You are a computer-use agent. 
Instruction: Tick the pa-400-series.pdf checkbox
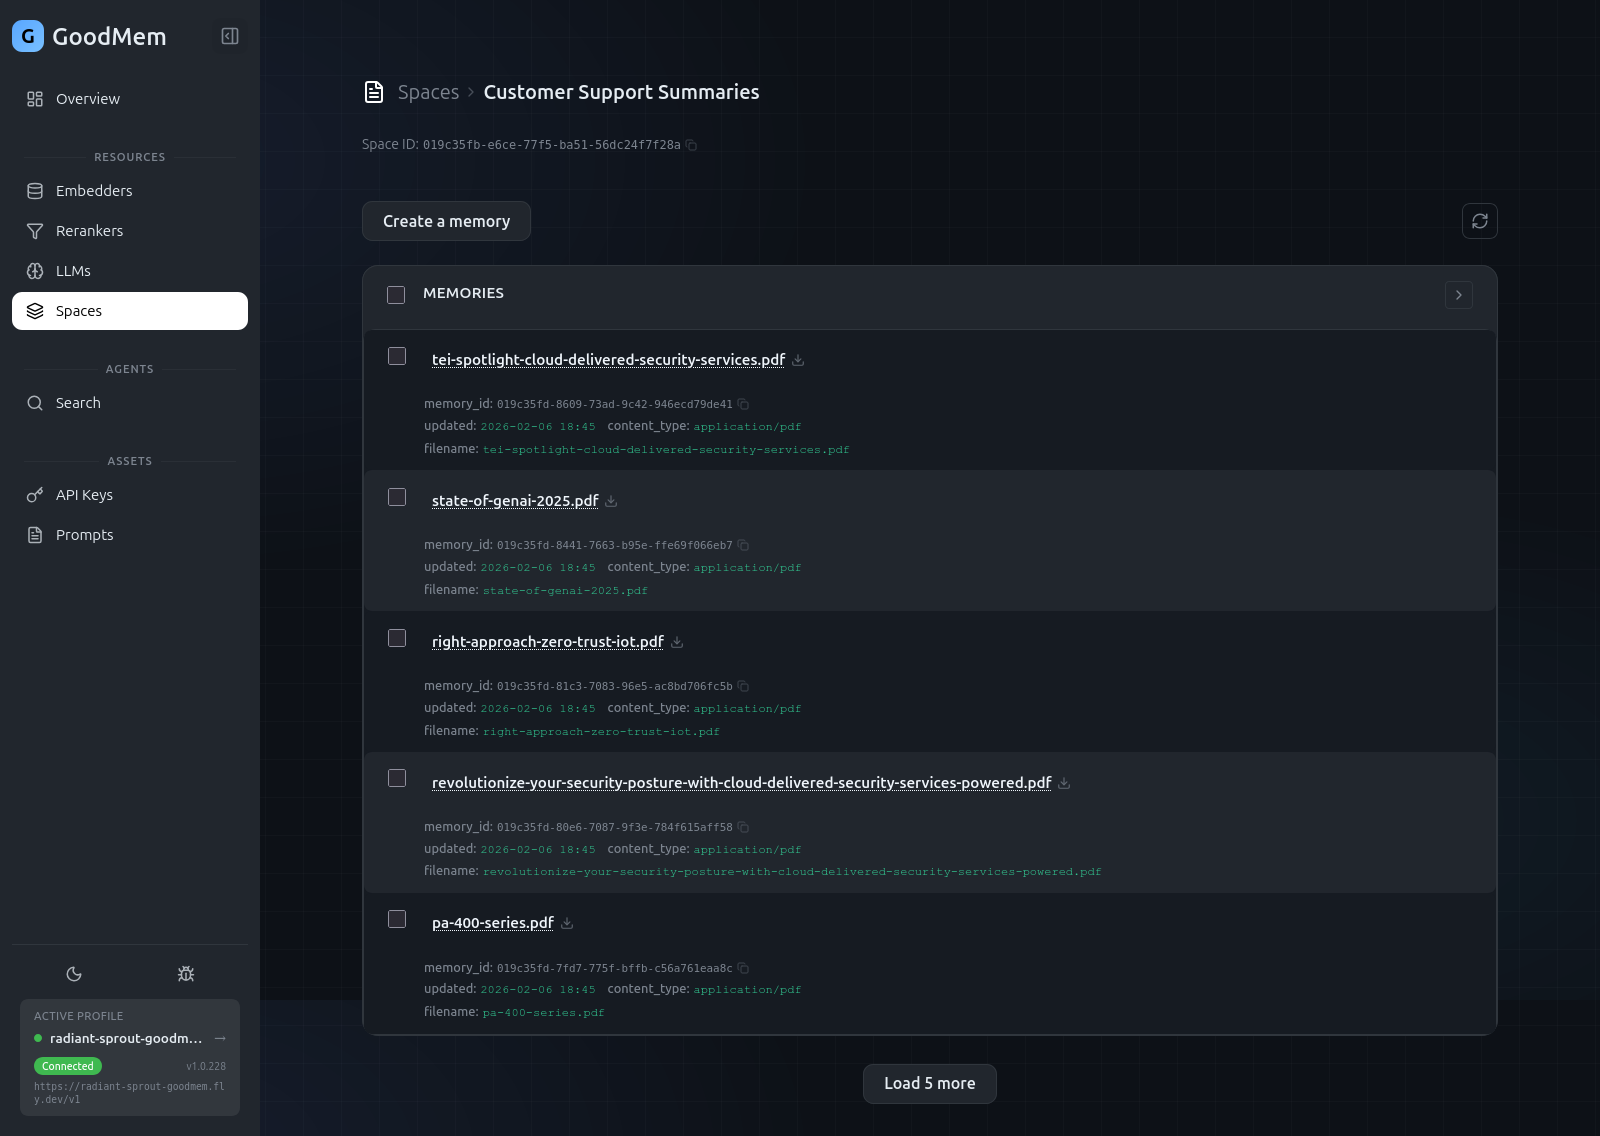point(397,919)
